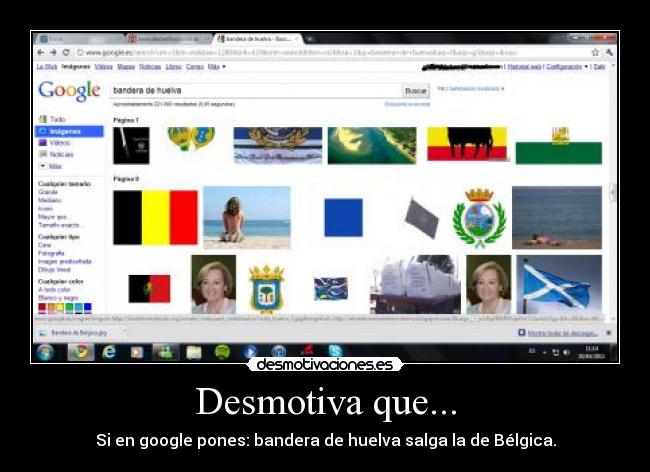
Task: Open the Belgian flag image result
Action: click(155, 218)
